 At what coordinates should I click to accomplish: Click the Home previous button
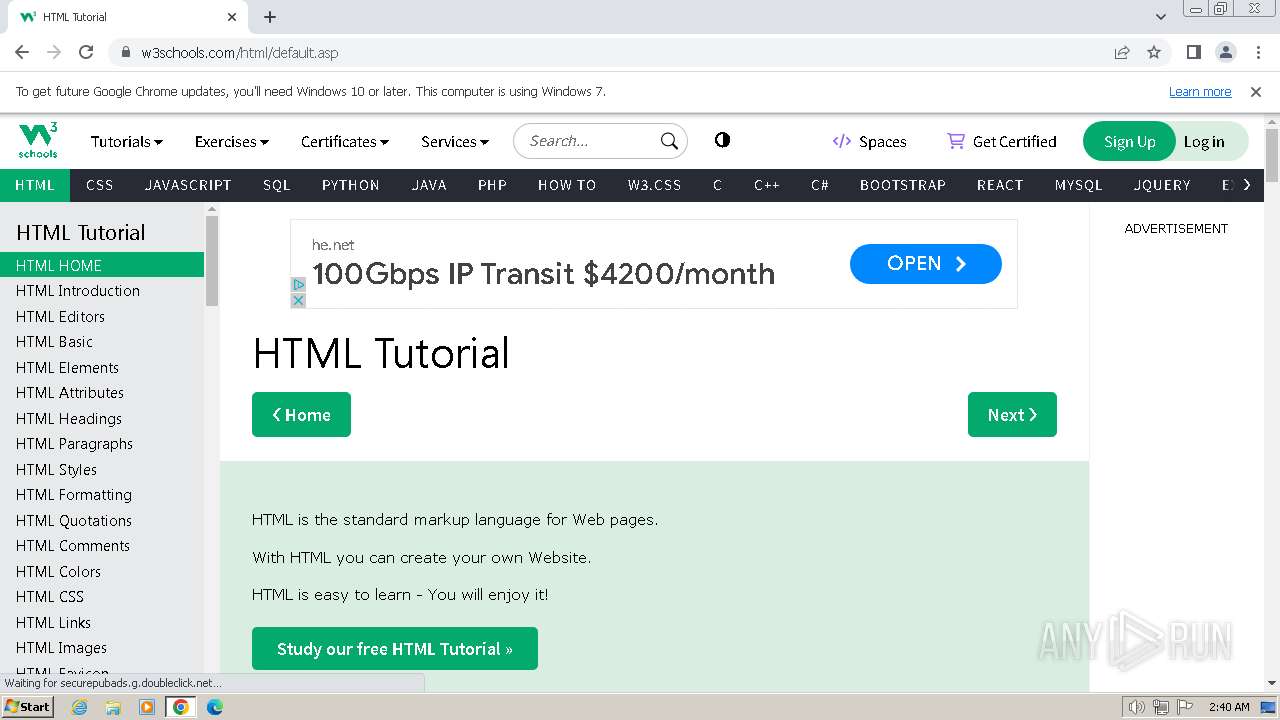[301, 415]
